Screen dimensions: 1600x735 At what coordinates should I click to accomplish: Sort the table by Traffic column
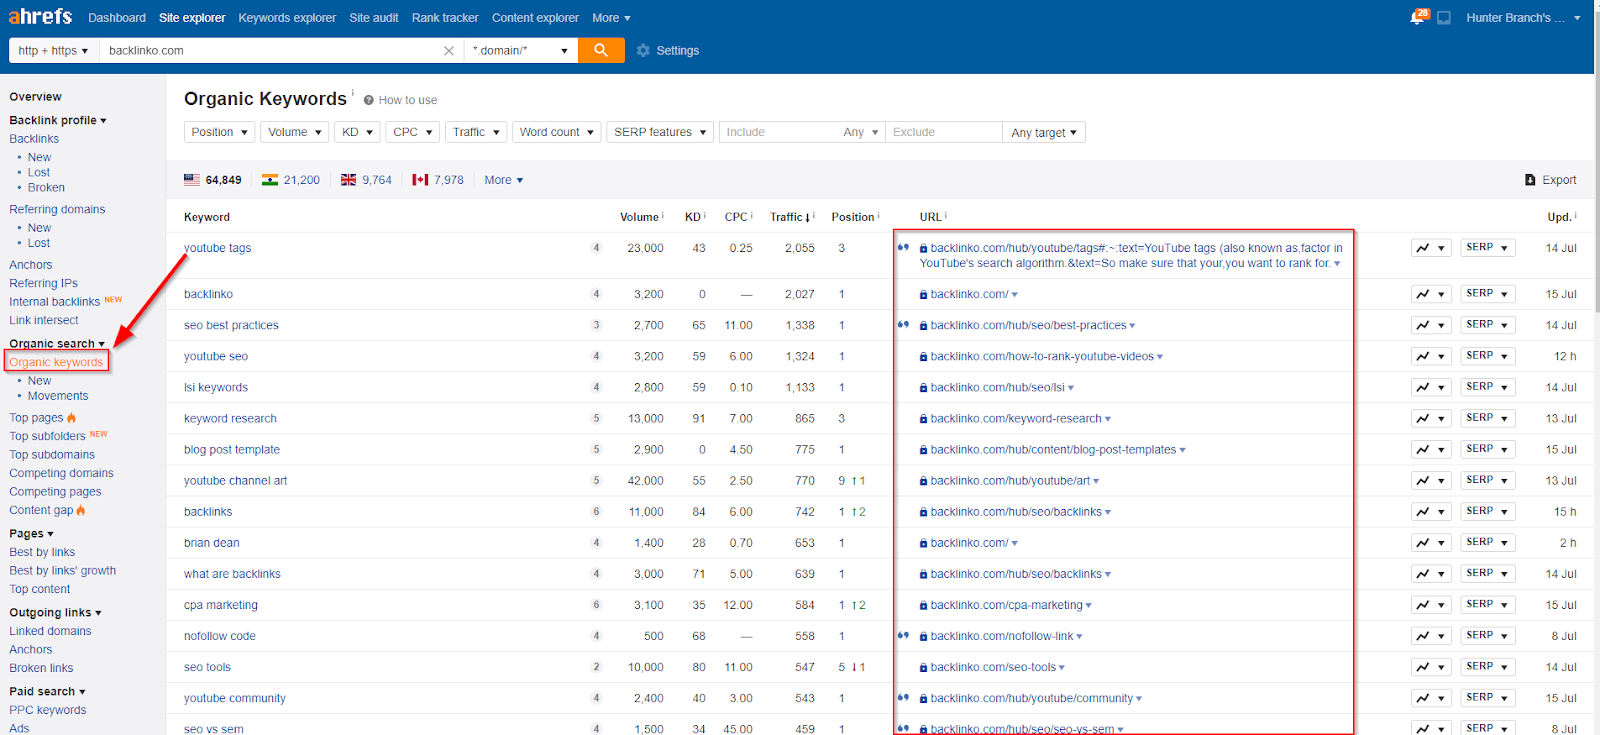point(791,217)
